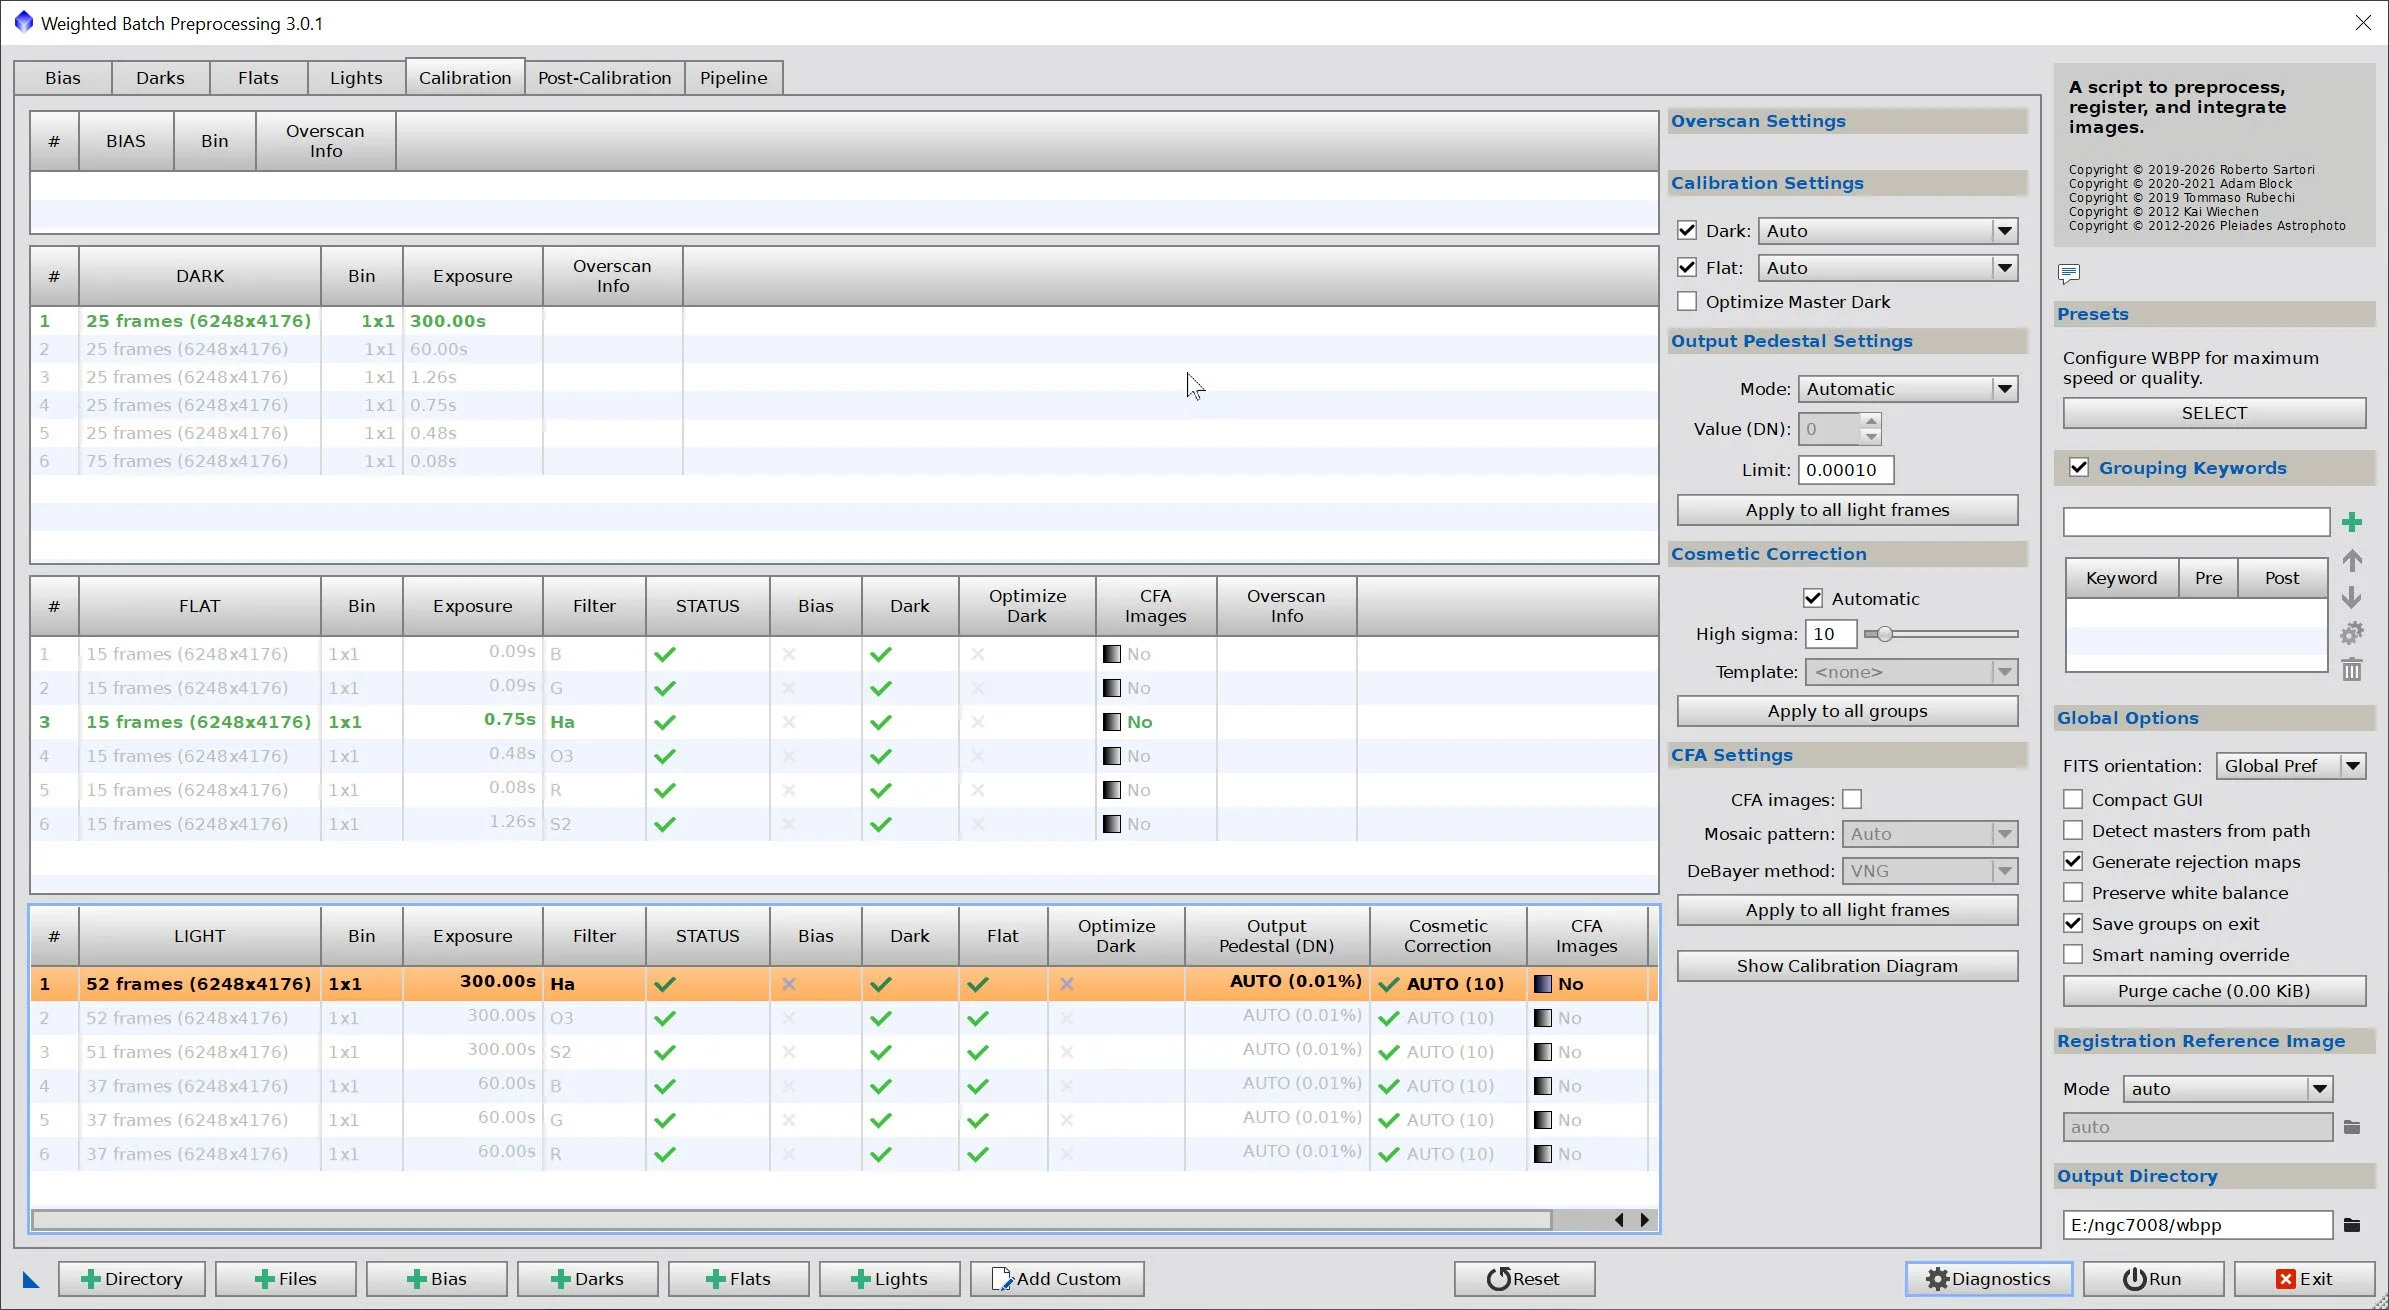Click CFA Images icon in S2 flat row
2389x1310 pixels.
coord(1111,824)
